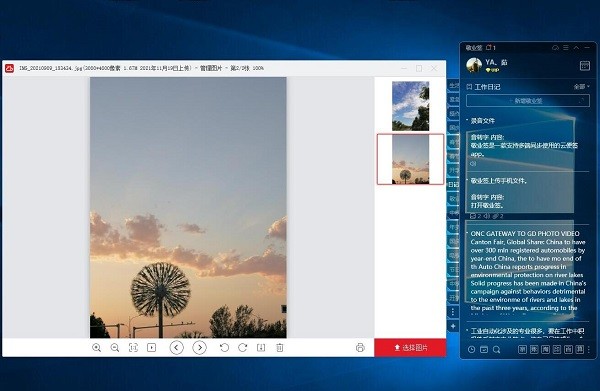Click the zoom out magnifier icon
This screenshot has height=391, width=600.
pos(115,348)
